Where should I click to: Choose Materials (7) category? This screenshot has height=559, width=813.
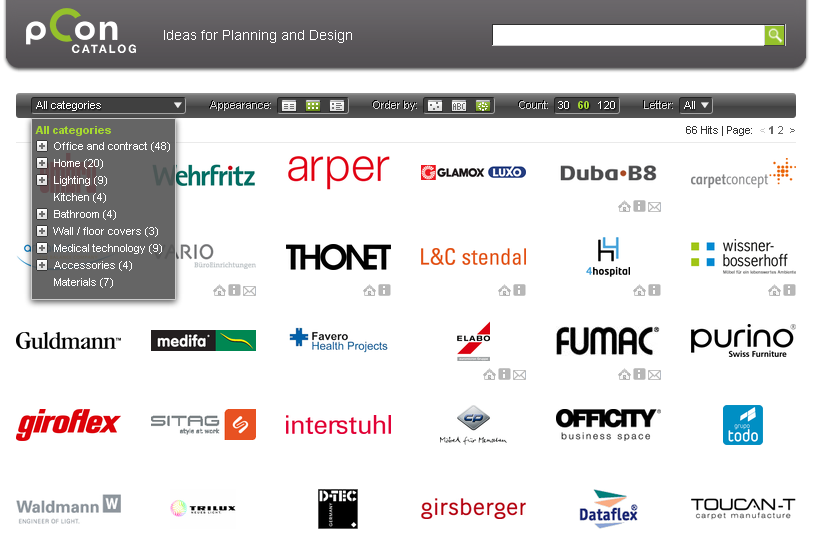[x=83, y=283]
